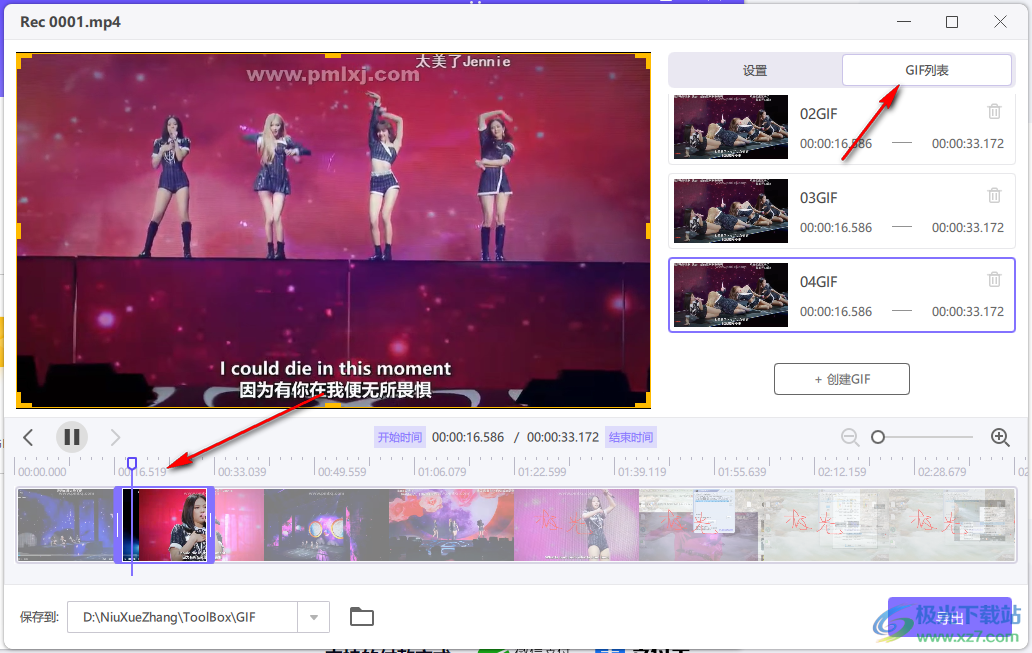The width and height of the screenshot is (1032, 653).
Task: Click the 02:12.159 mark on the timeline ruler
Action: (842, 472)
